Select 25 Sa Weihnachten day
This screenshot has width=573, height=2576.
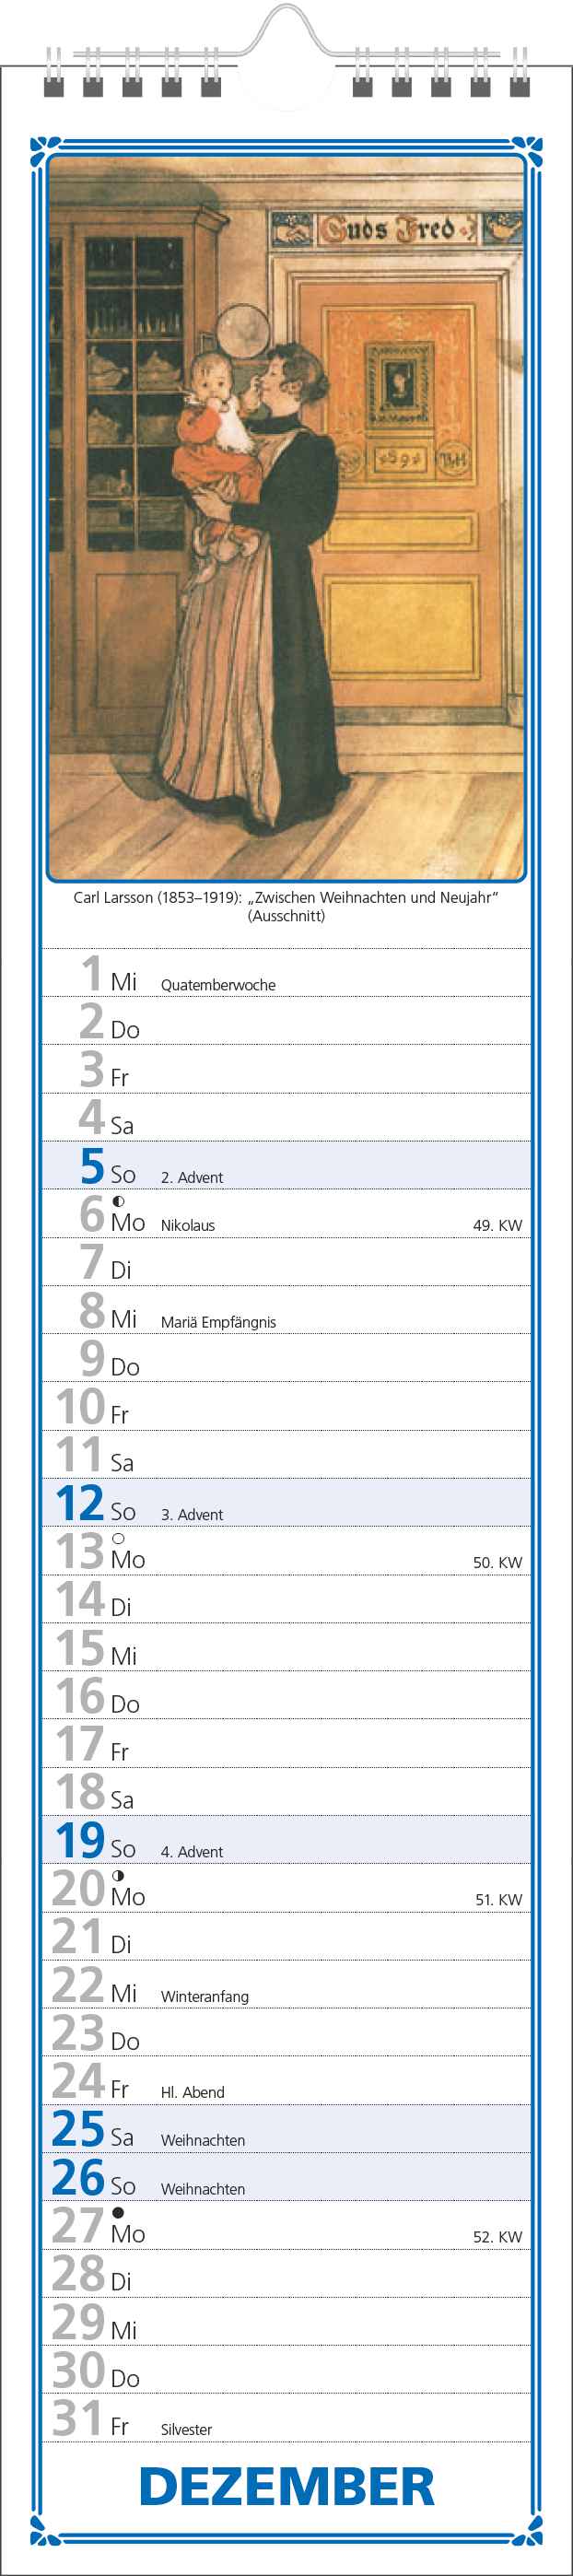click(286, 2128)
